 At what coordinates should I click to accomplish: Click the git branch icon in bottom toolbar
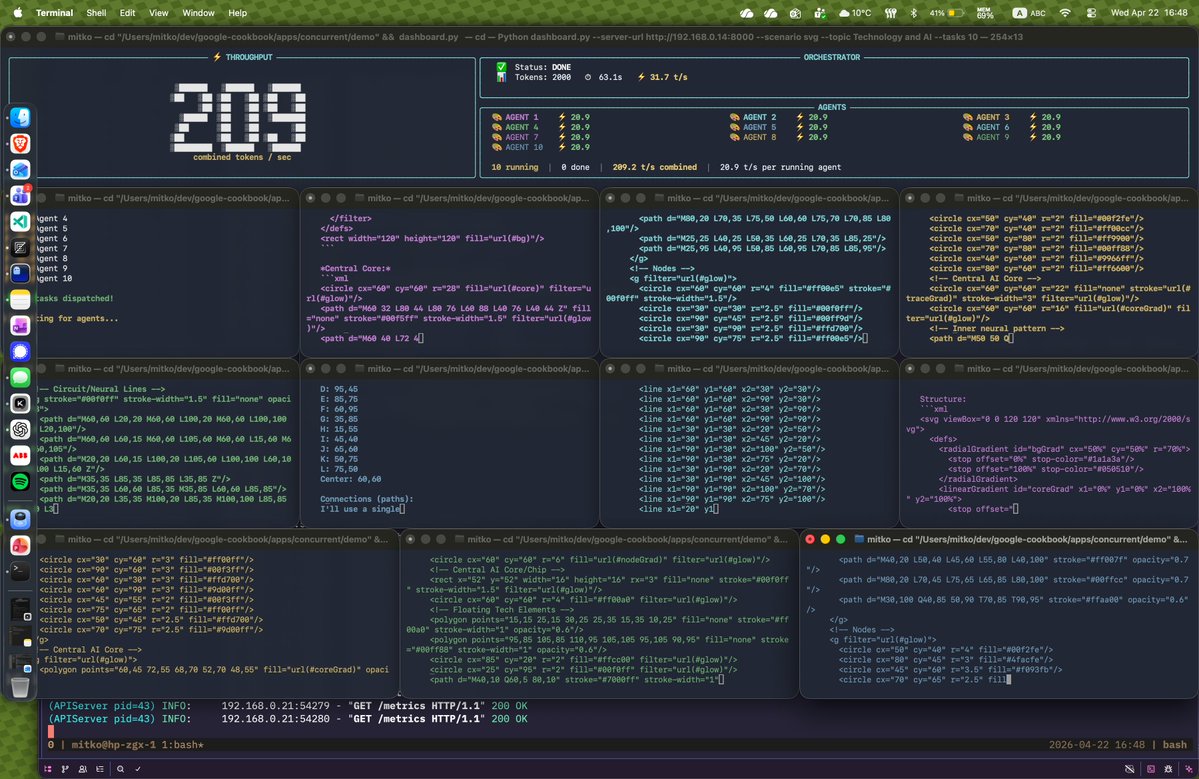click(65, 769)
